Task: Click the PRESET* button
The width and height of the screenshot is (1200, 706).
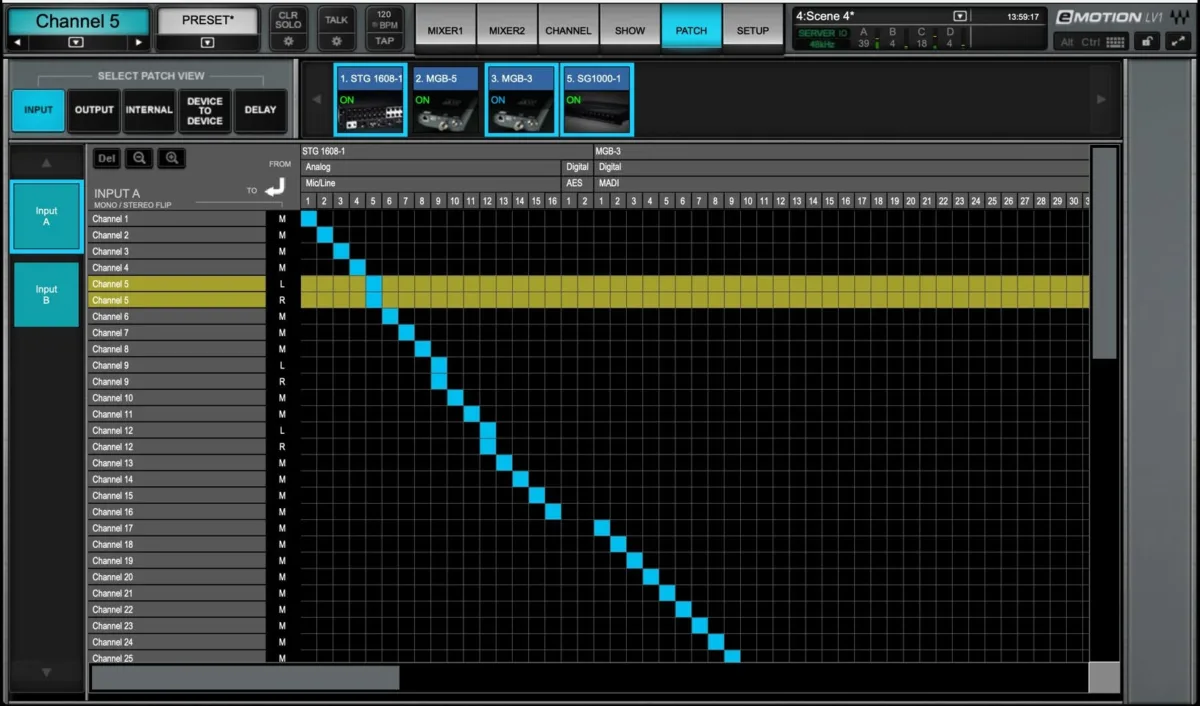Action: click(x=207, y=20)
